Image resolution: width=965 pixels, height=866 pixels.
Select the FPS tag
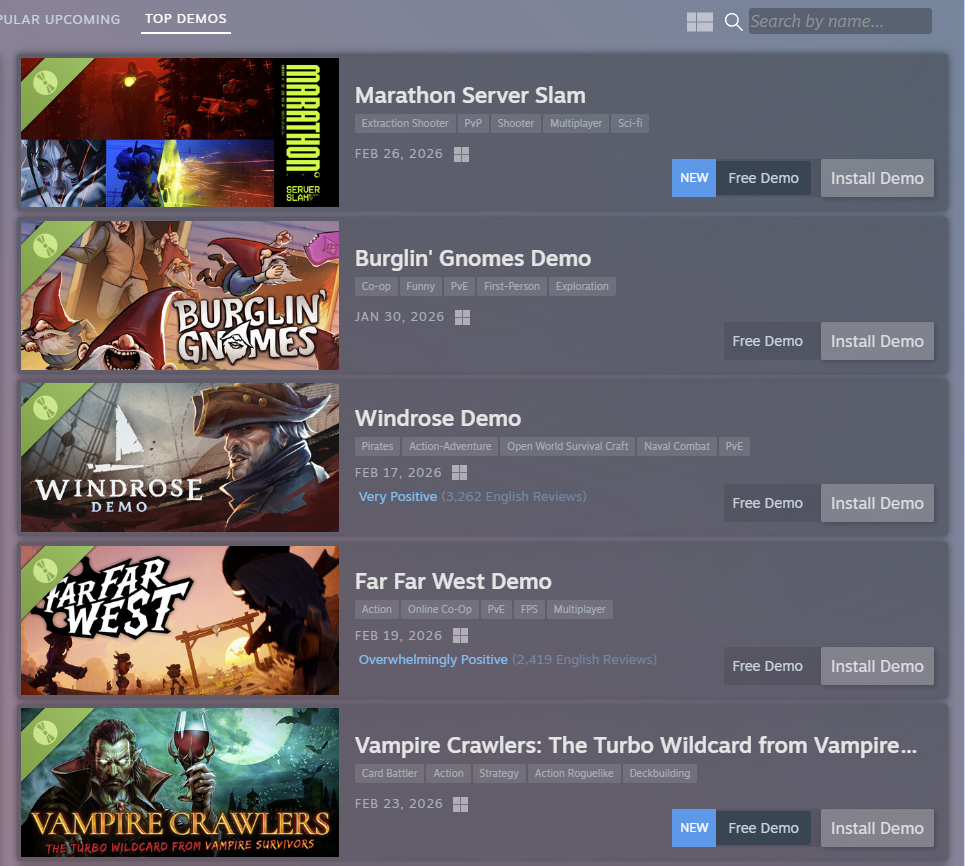529,610
